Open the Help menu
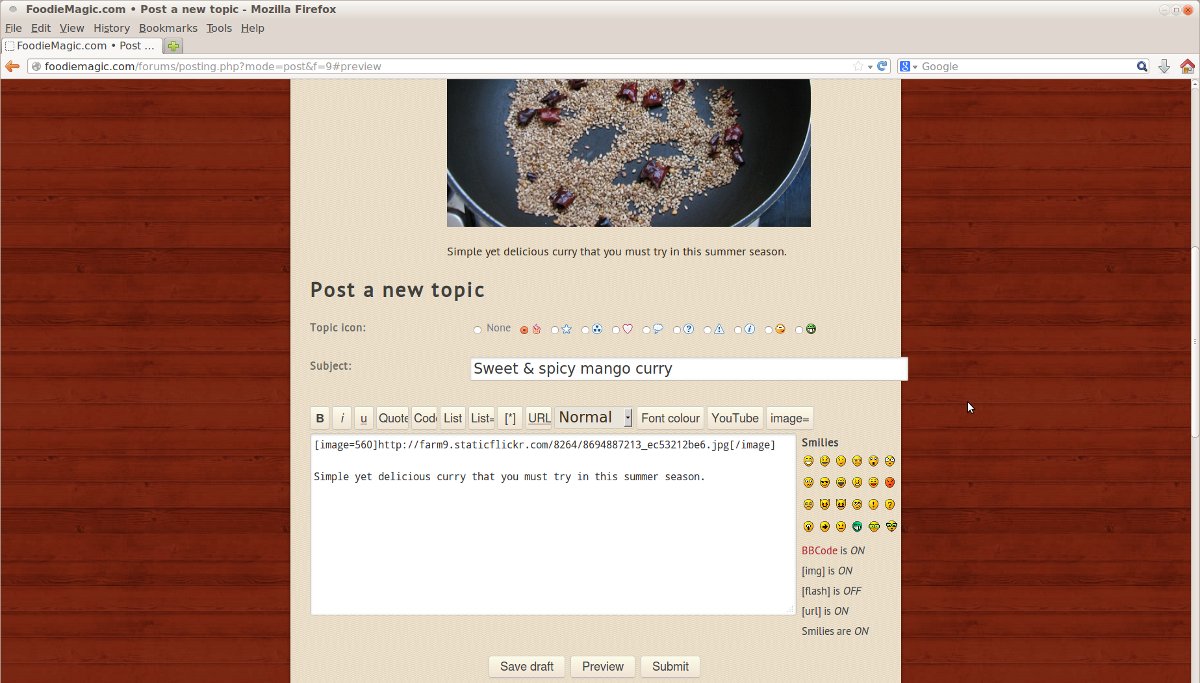 (253, 28)
